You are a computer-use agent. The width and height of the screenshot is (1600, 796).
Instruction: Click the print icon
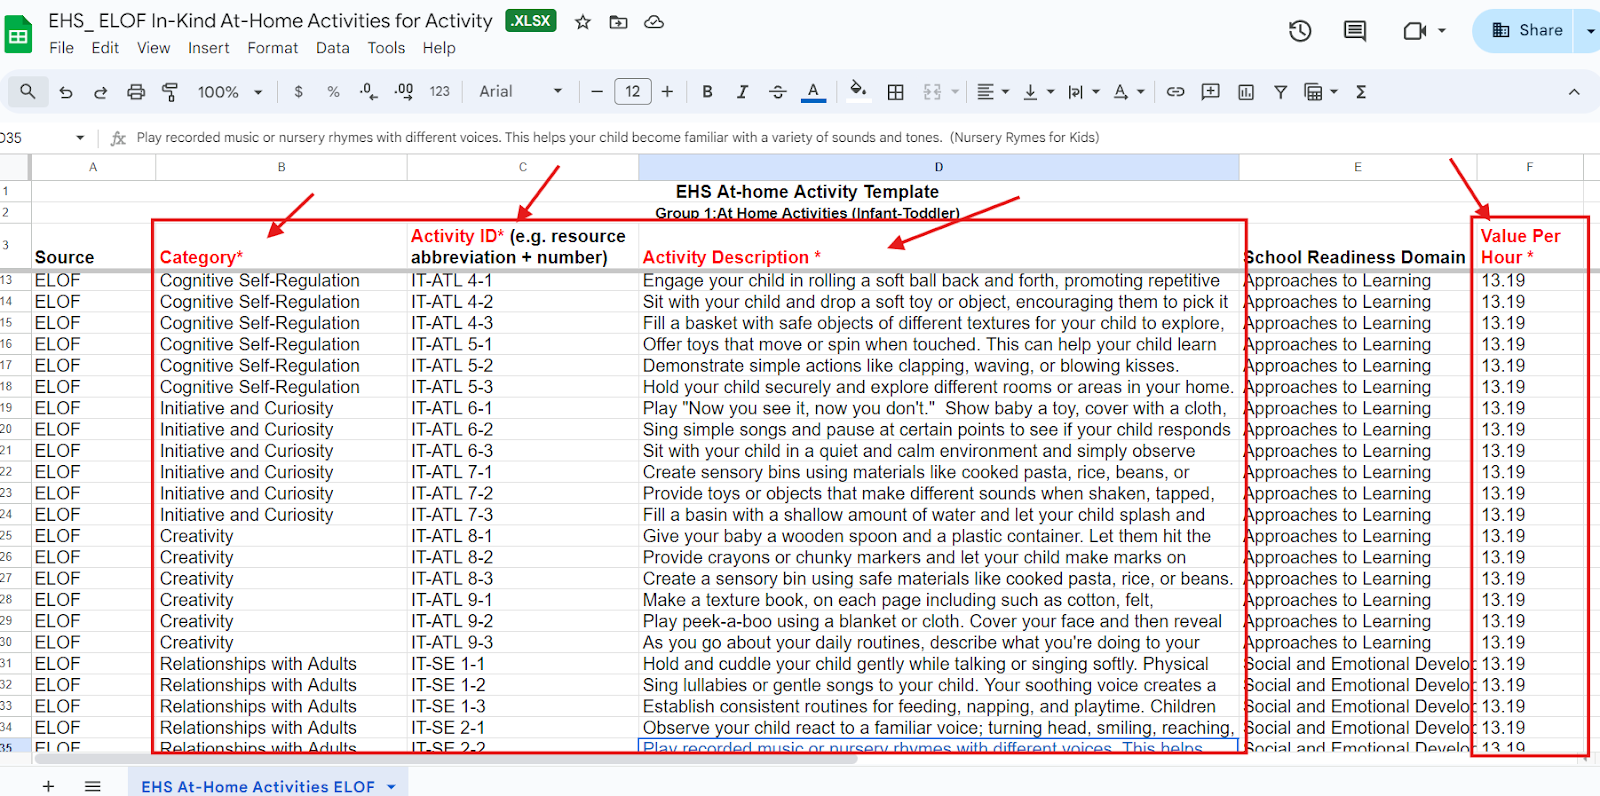click(x=136, y=92)
